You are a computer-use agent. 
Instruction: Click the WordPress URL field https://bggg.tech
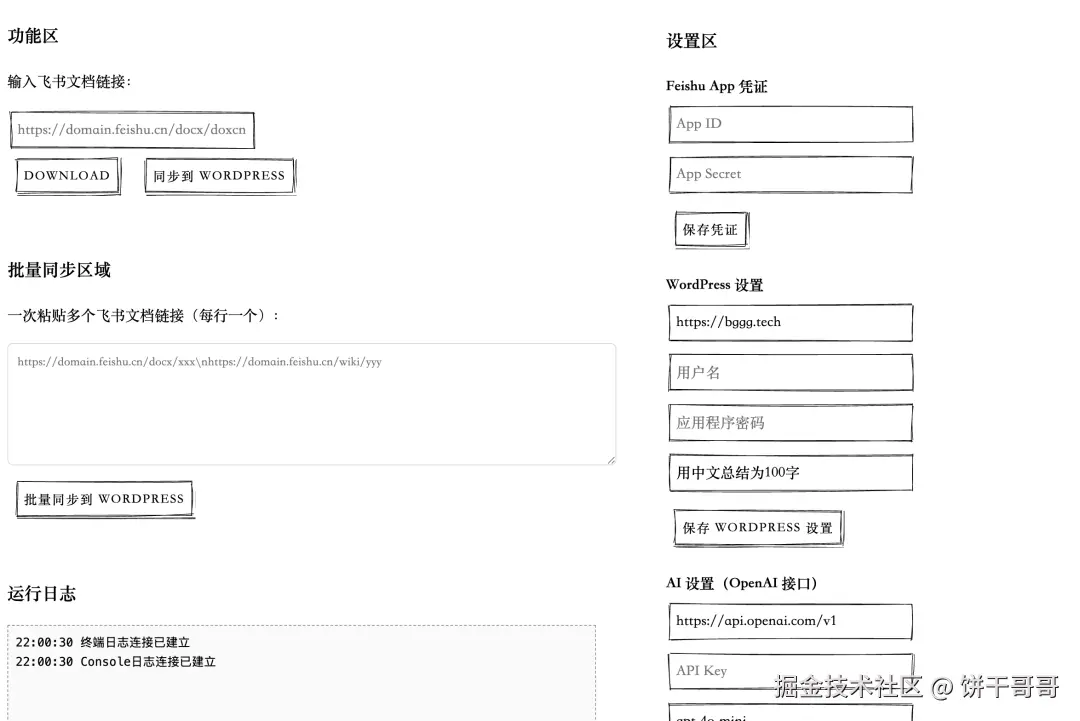click(x=791, y=322)
